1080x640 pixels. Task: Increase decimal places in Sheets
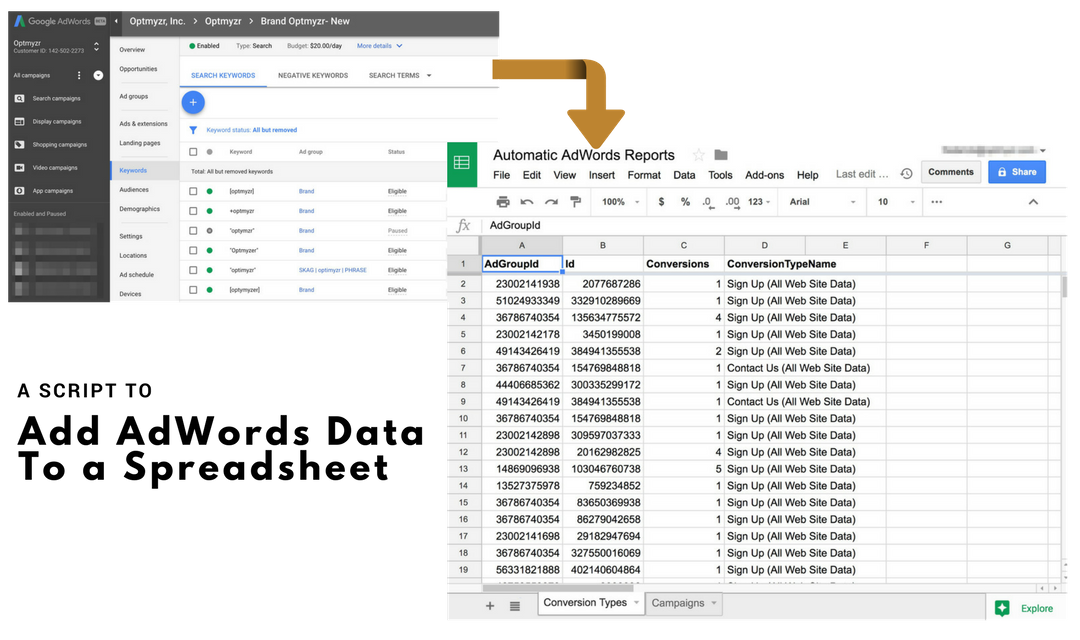pos(732,202)
